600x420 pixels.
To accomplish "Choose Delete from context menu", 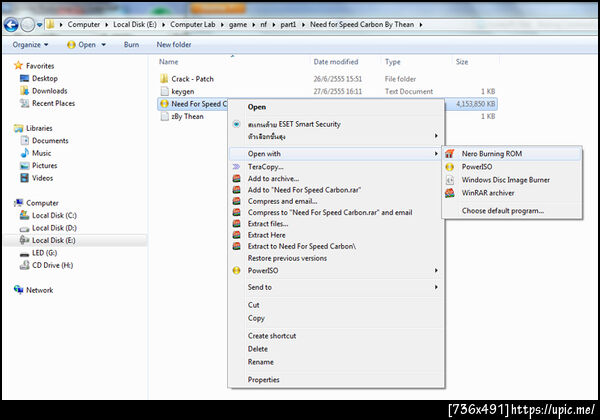I will coord(258,349).
